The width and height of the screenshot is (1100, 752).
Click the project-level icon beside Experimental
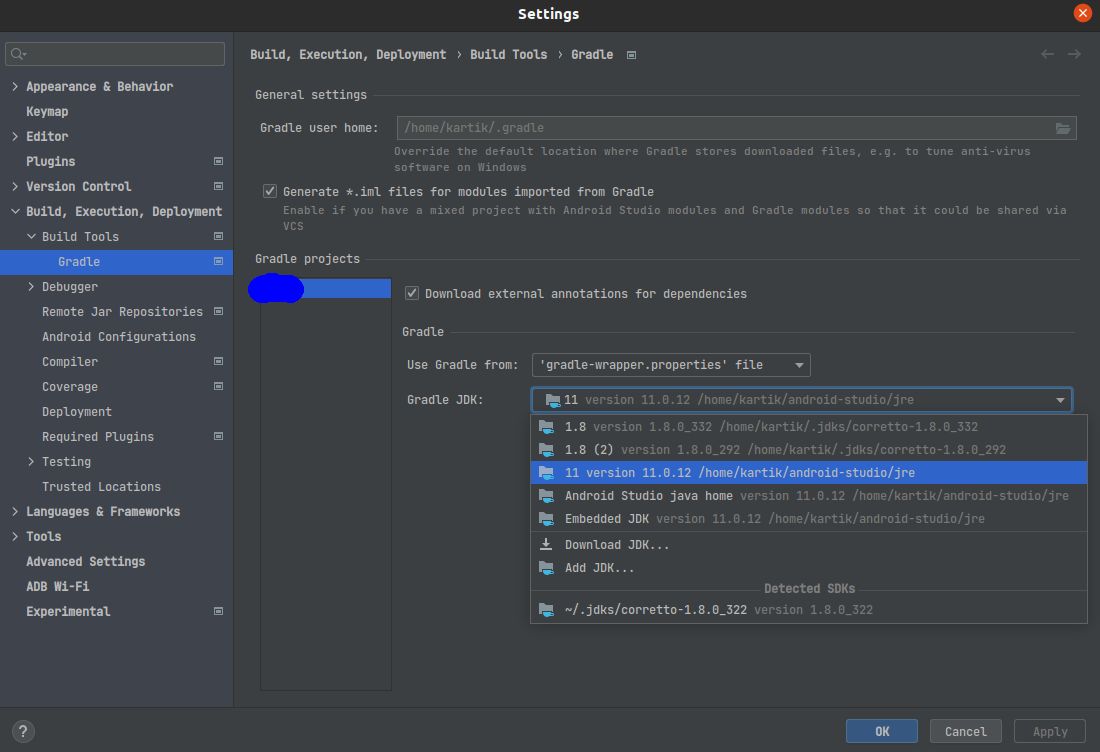click(x=218, y=611)
